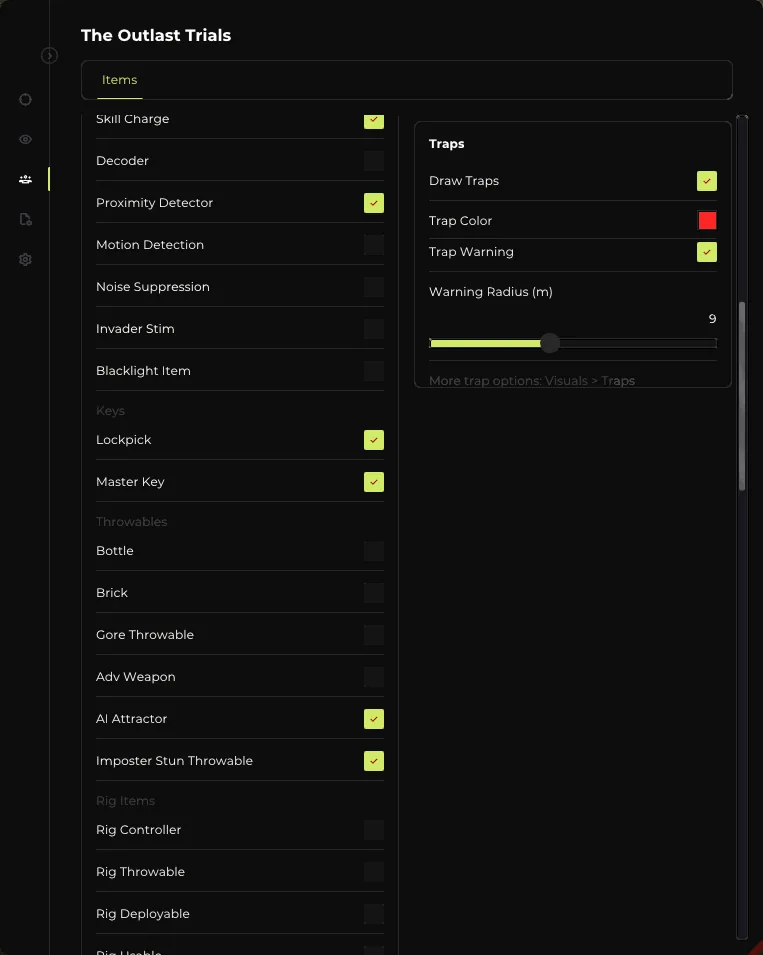Open the players group sidebar icon
The width and height of the screenshot is (763, 955).
point(25,179)
